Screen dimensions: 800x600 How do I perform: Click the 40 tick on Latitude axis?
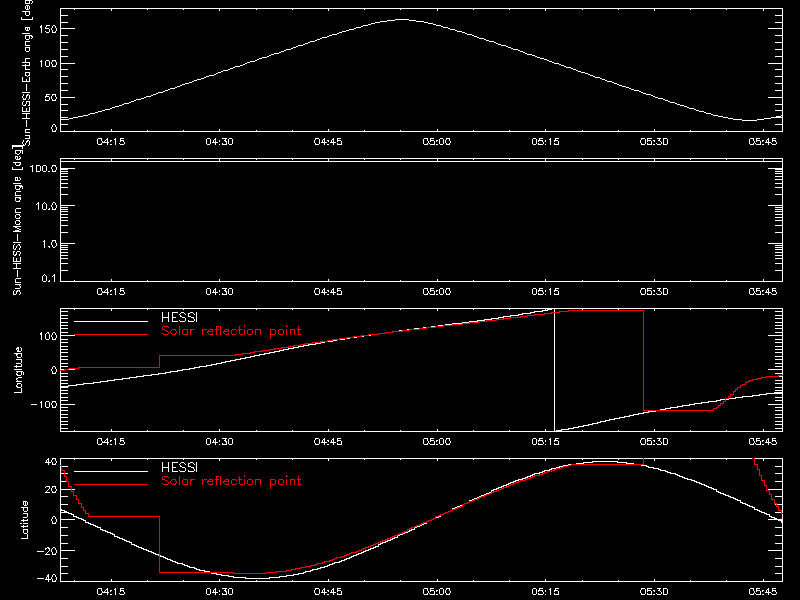tap(51, 462)
